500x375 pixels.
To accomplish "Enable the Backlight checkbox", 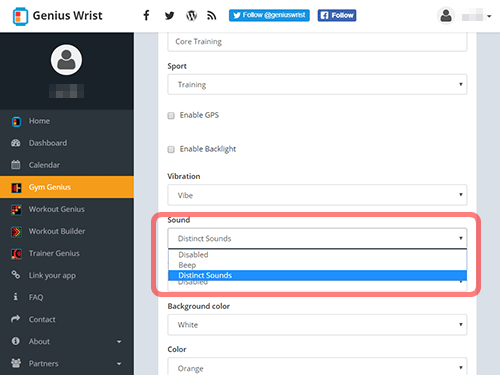I will coord(171,149).
